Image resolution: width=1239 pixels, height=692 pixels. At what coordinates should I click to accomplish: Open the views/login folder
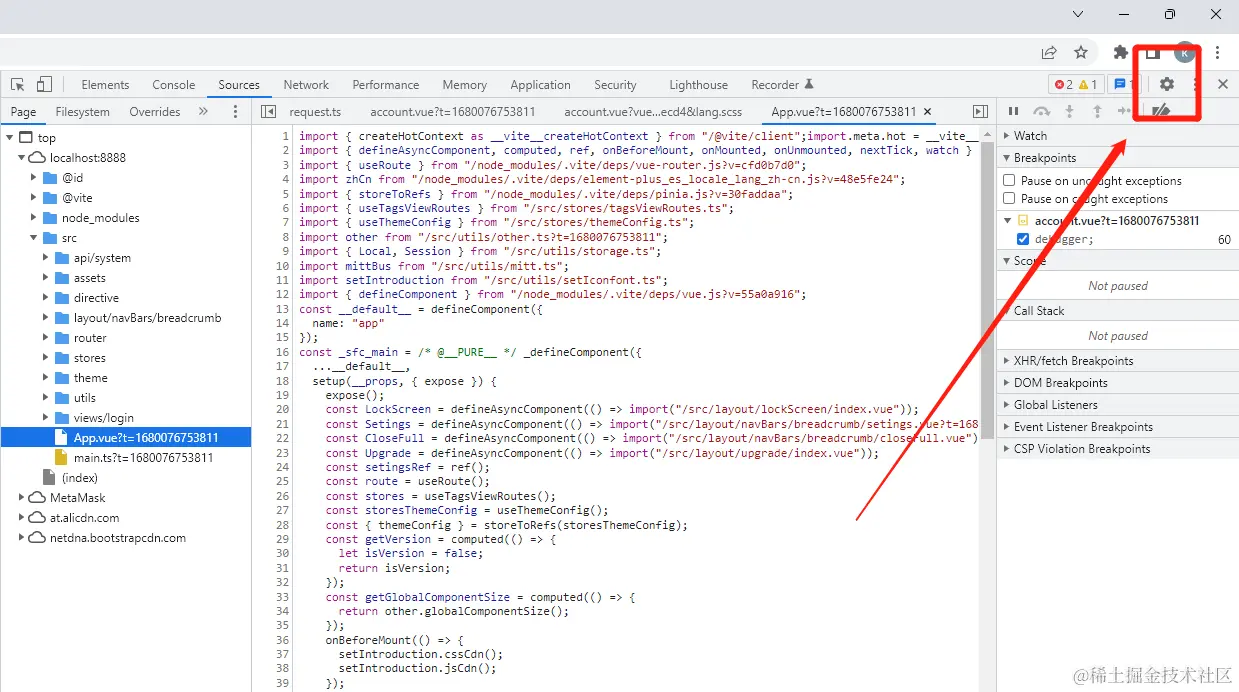(103, 418)
